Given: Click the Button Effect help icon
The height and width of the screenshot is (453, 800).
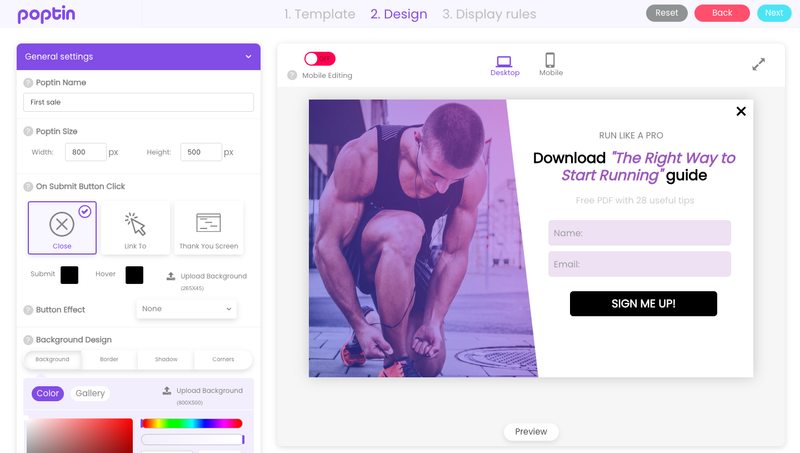Looking at the screenshot, I should 28,310.
